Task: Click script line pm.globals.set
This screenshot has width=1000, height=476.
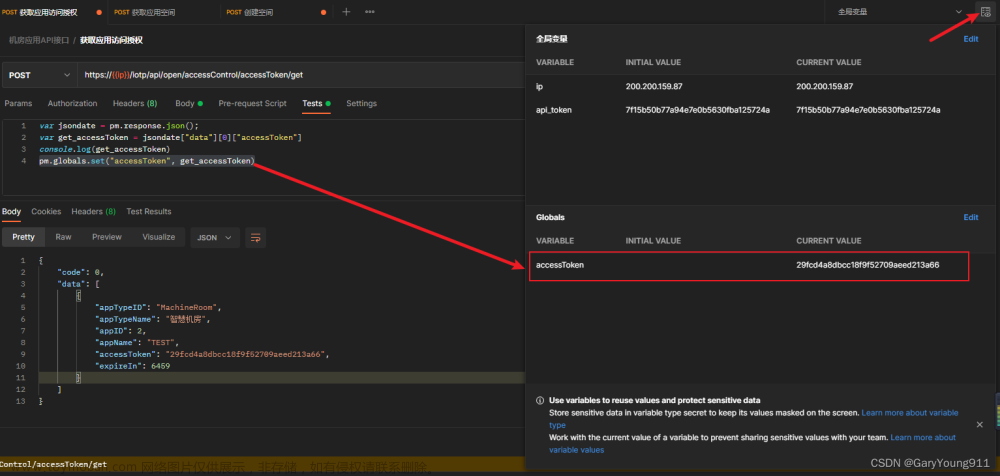Action: pyautogui.click(x=147, y=161)
